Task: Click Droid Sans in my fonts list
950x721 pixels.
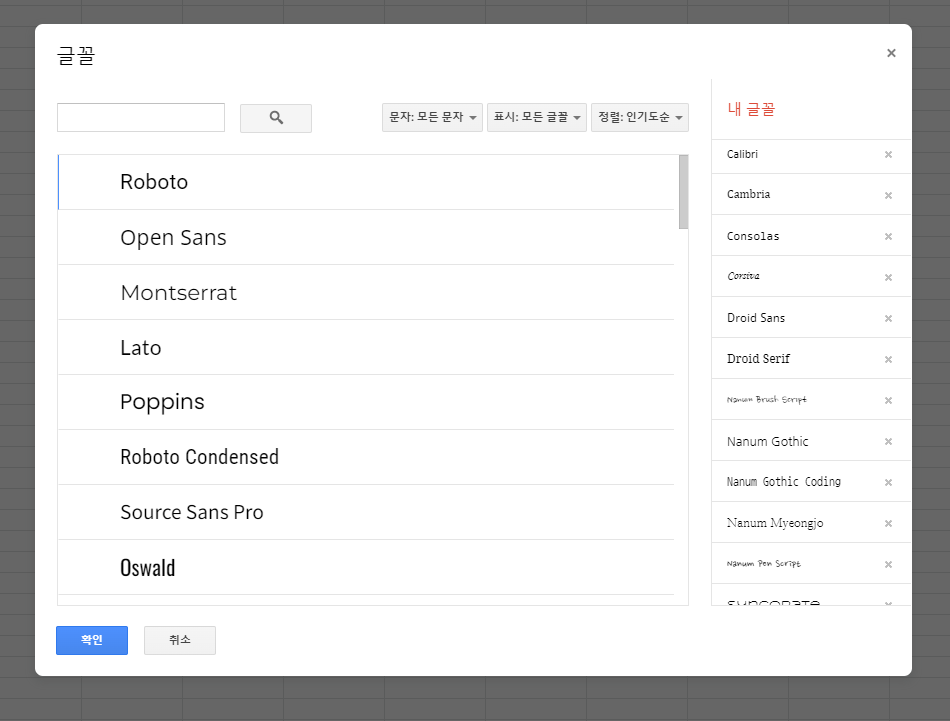Action: click(756, 318)
